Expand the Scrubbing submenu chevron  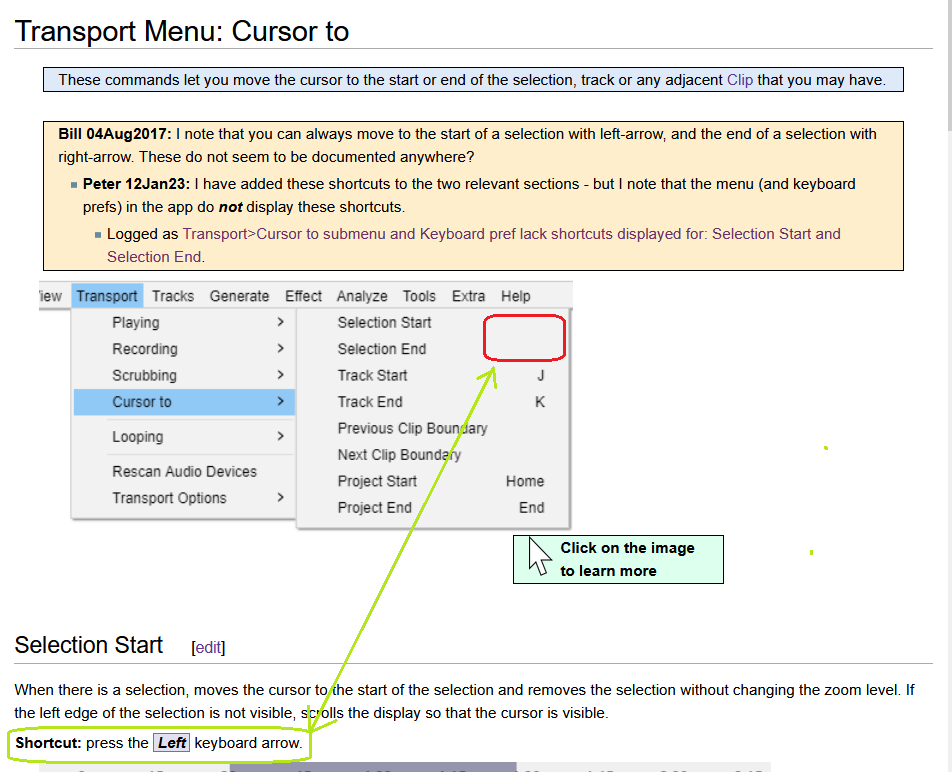coord(282,375)
